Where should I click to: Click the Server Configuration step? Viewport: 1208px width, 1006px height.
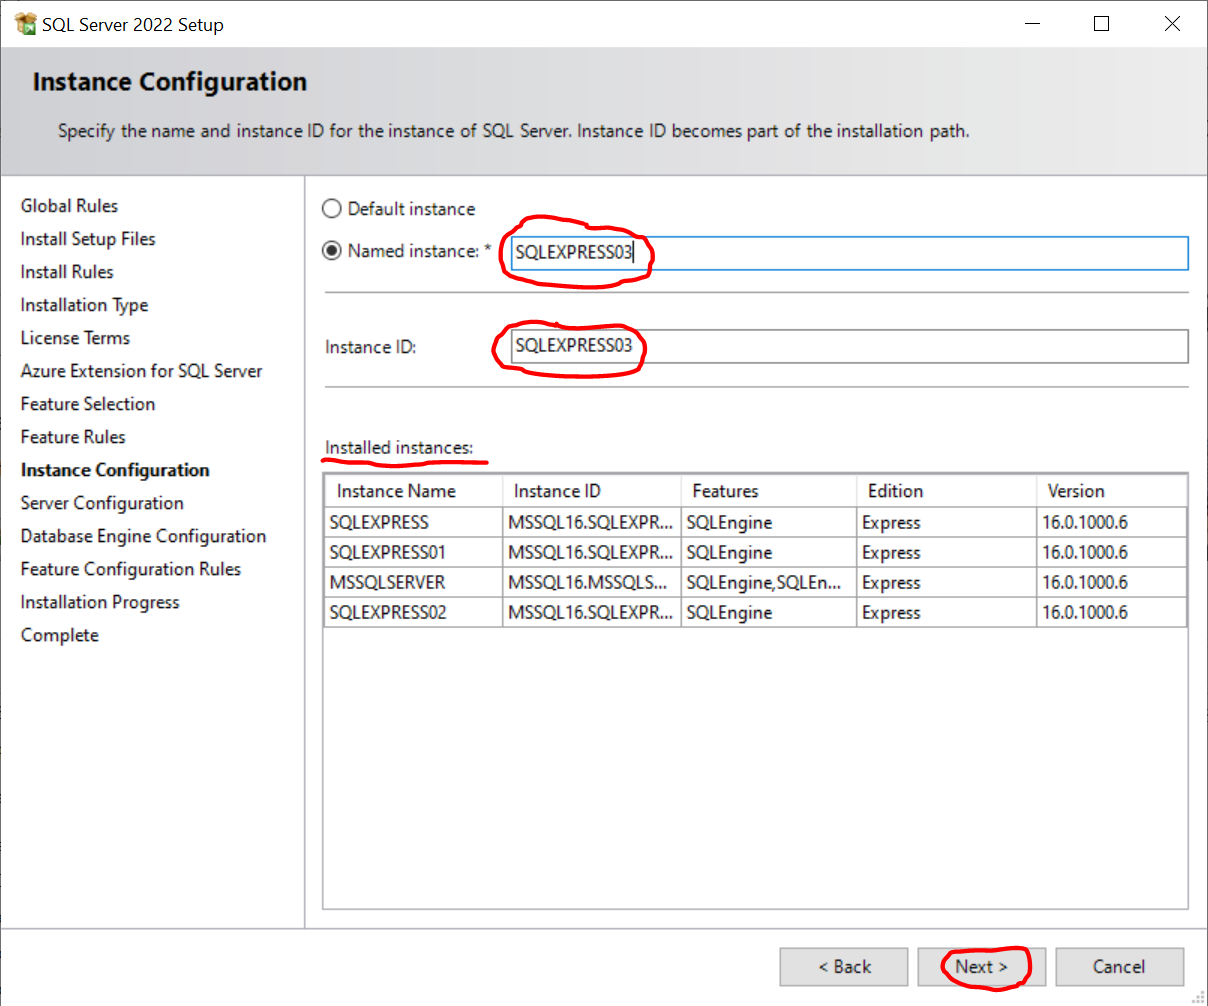pos(102,503)
